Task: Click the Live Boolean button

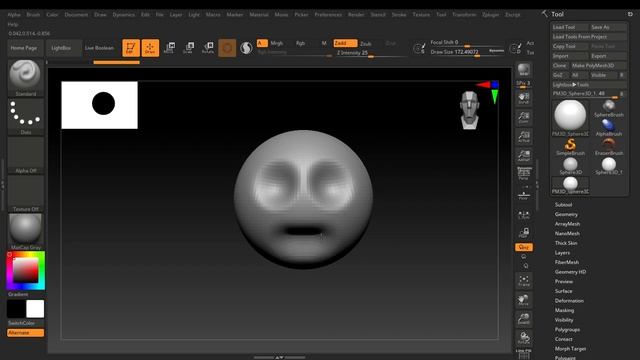Action: click(x=99, y=48)
